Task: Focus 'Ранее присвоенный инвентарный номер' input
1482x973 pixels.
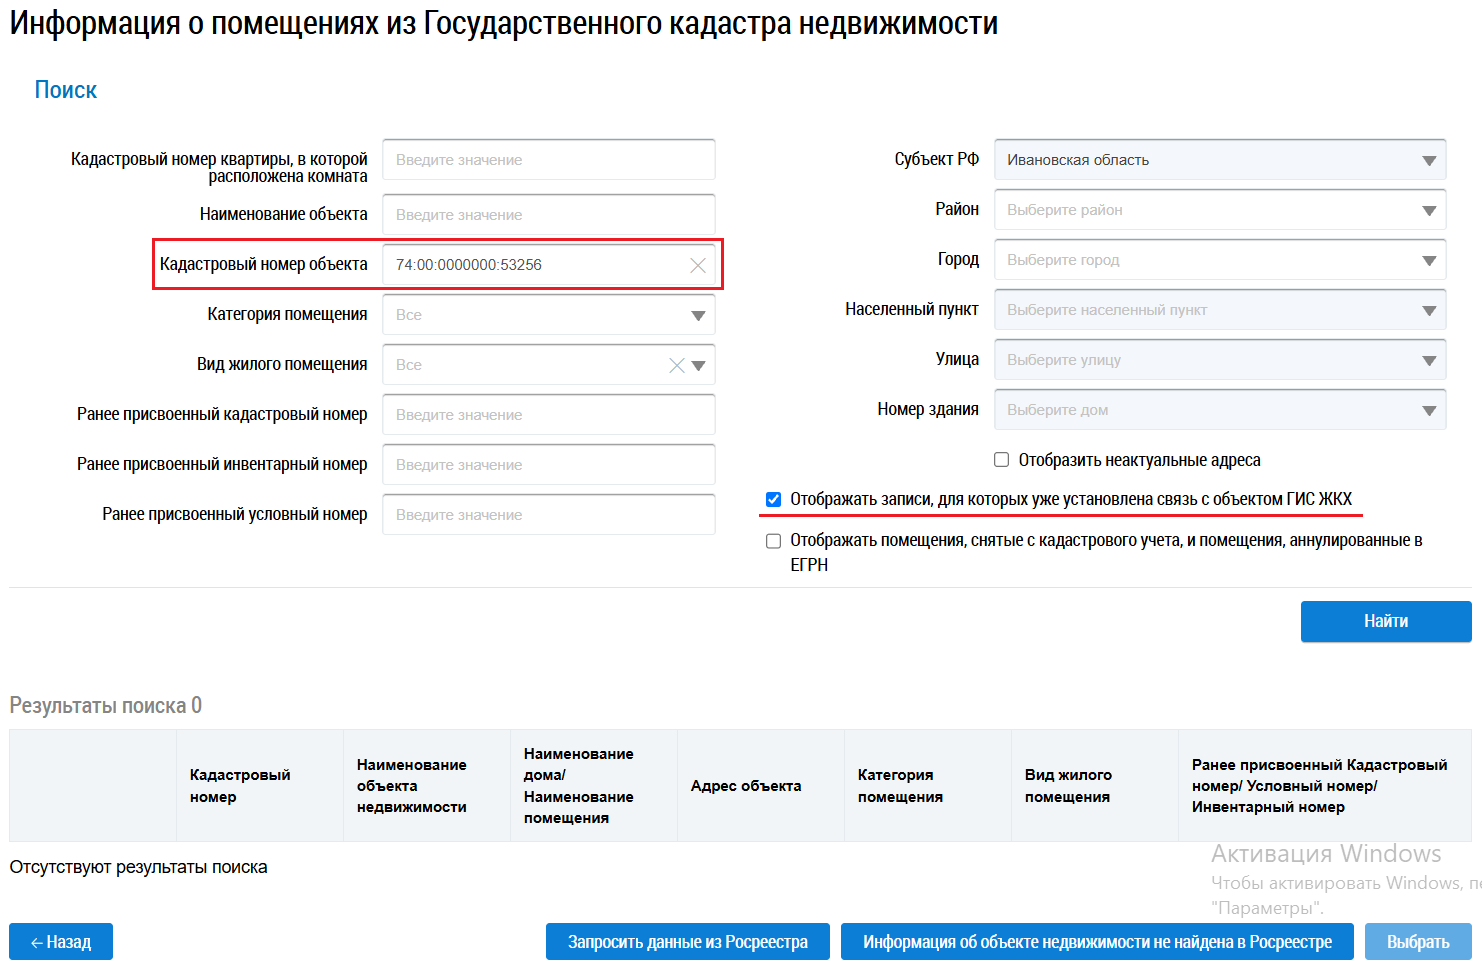Action: point(549,465)
